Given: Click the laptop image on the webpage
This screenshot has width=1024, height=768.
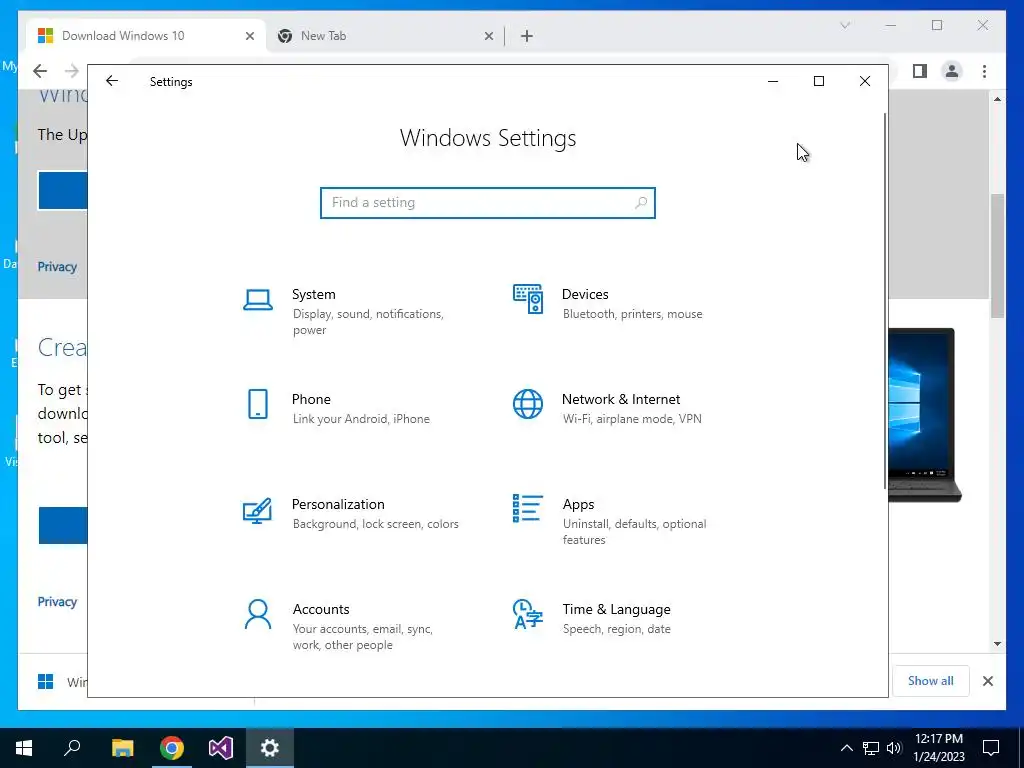Looking at the screenshot, I should [x=925, y=415].
